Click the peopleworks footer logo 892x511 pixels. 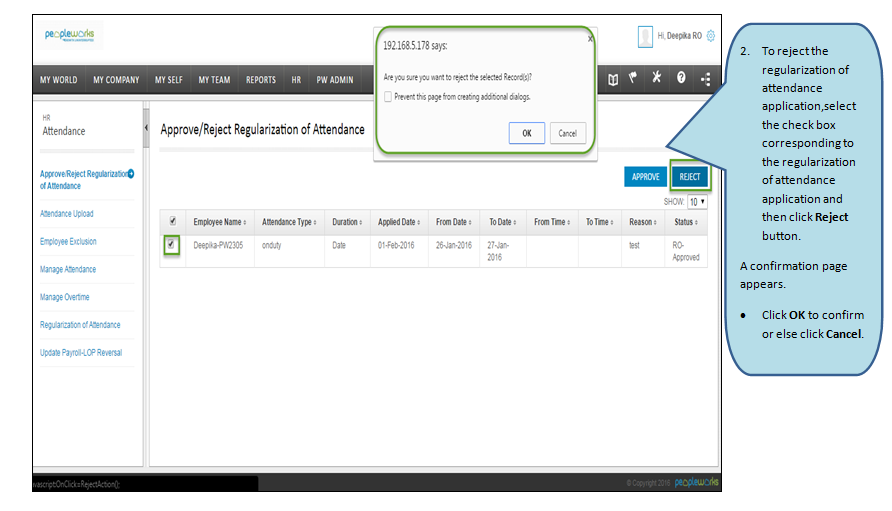[x=697, y=483]
